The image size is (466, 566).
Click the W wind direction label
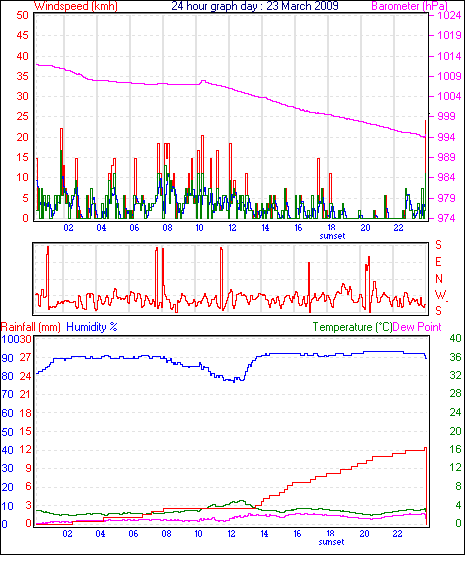pyautogui.click(x=440, y=295)
